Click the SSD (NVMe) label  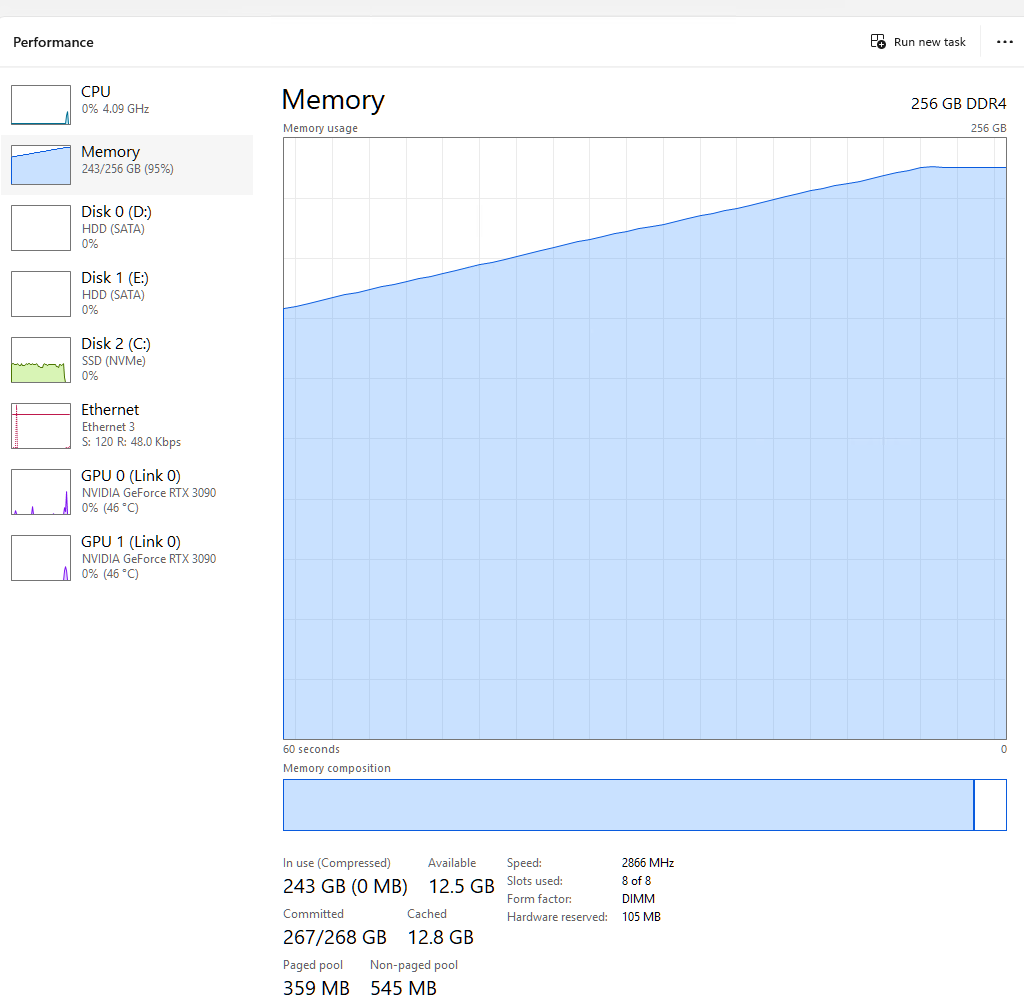(x=113, y=360)
